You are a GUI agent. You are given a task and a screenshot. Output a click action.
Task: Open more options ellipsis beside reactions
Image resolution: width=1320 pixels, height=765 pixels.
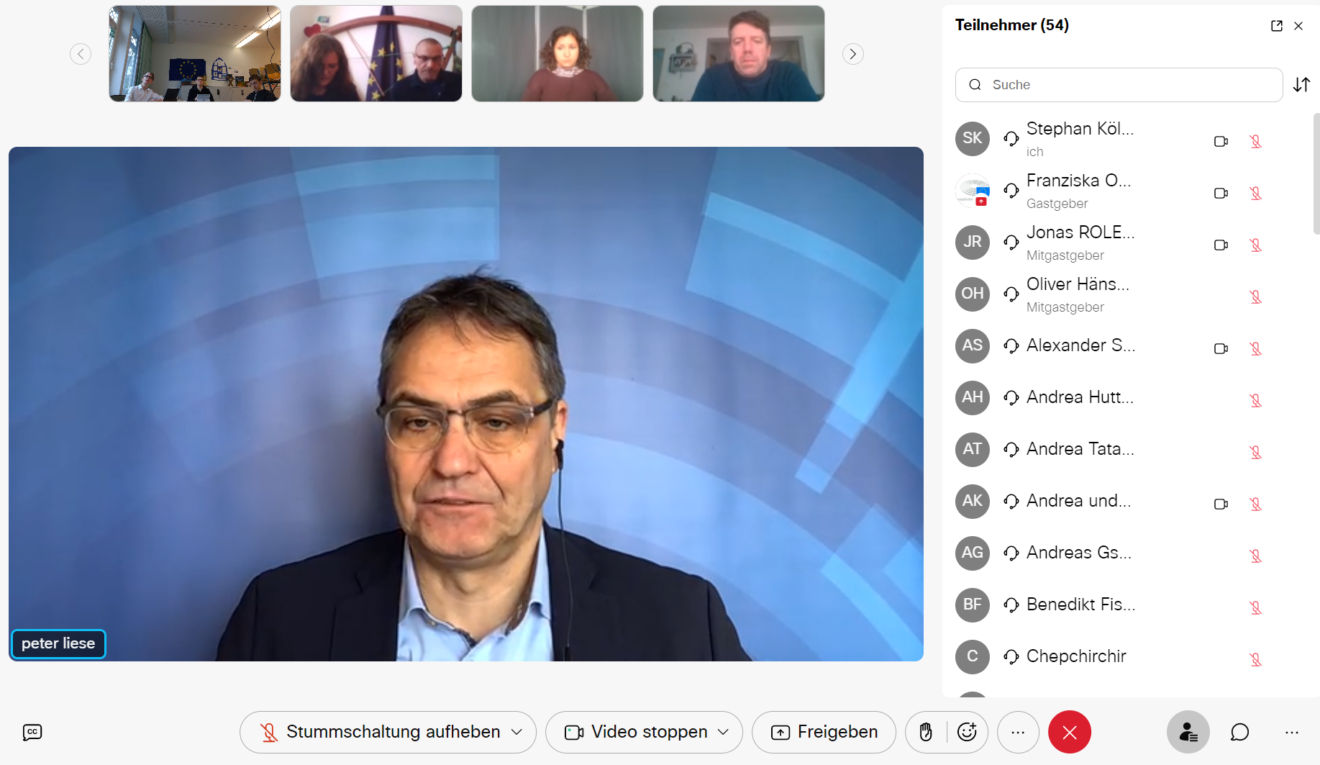pos(1018,732)
